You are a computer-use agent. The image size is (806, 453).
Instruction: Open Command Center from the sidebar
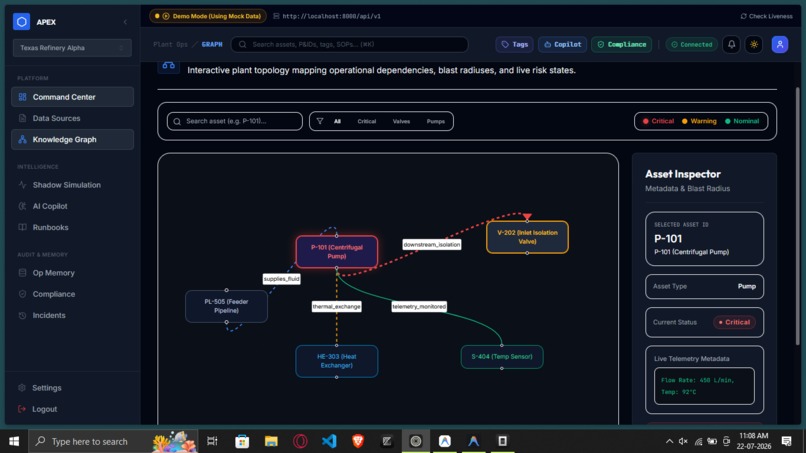[x=72, y=97]
